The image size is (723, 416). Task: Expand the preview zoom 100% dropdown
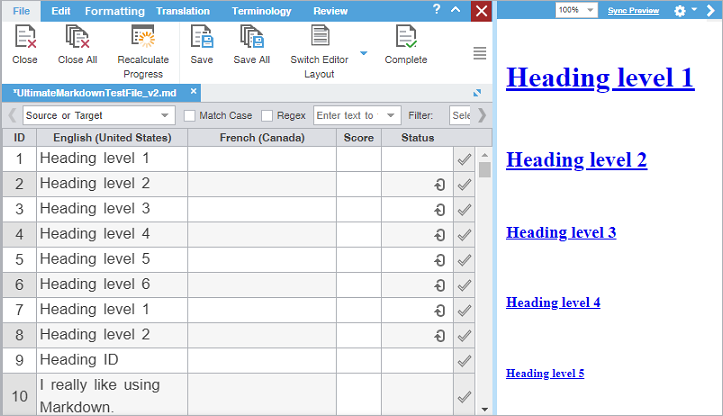[576, 10]
